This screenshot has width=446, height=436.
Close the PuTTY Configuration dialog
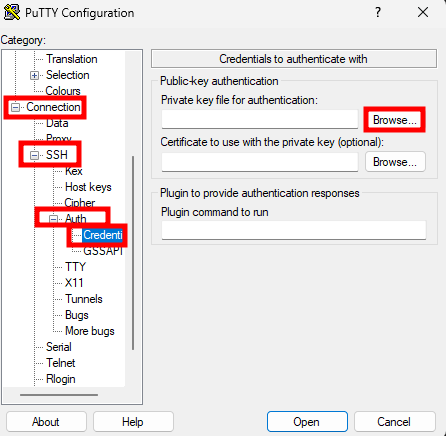click(x=423, y=12)
